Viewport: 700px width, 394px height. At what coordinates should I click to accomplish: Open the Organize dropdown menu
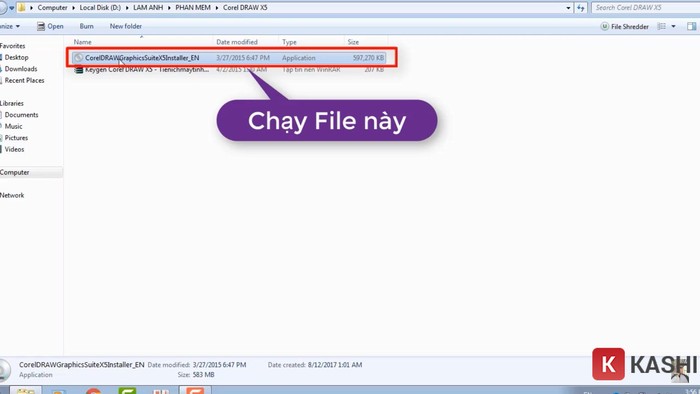click(x=10, y=26)
